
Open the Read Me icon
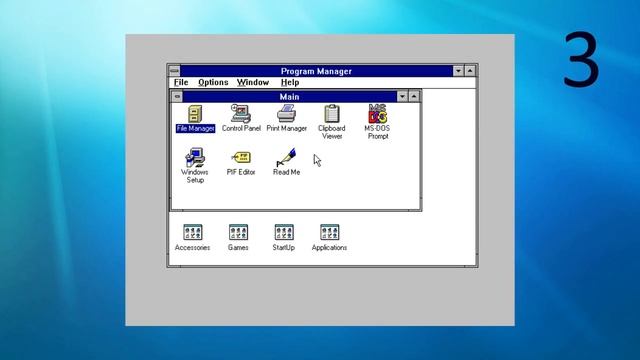[287, 158]
